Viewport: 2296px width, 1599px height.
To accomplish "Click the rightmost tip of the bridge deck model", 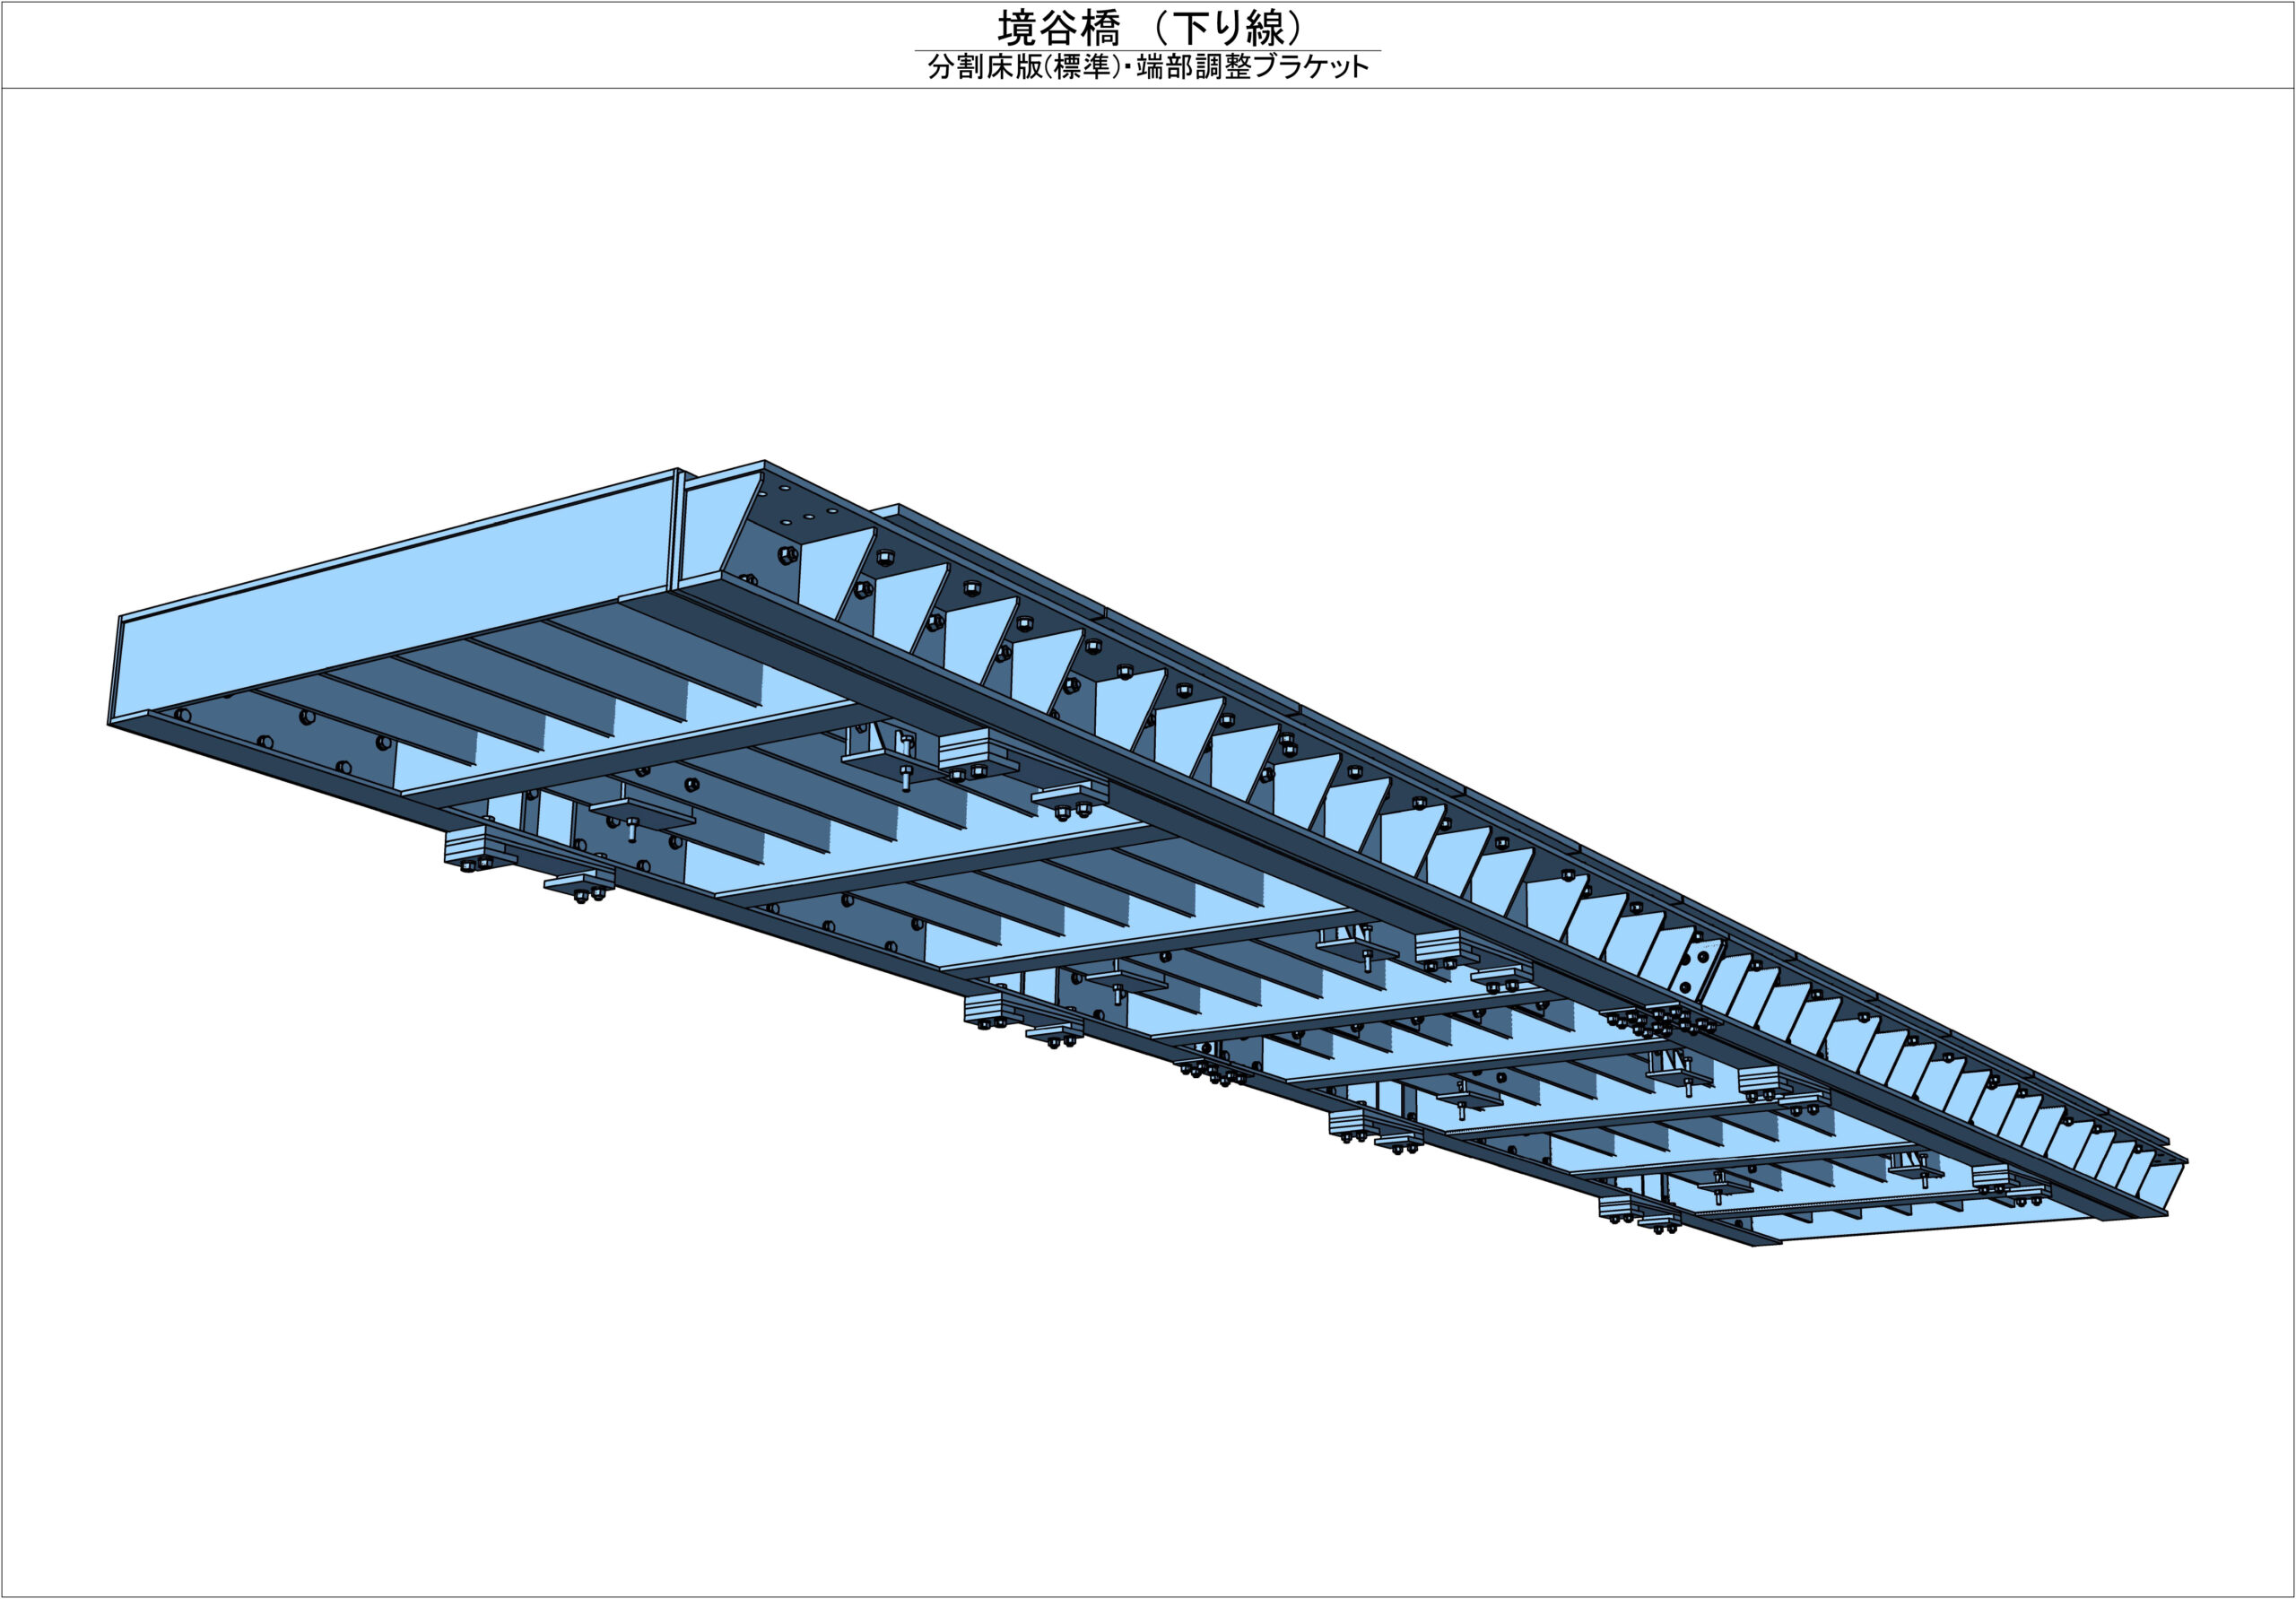I will (x=2187, y=1162).
